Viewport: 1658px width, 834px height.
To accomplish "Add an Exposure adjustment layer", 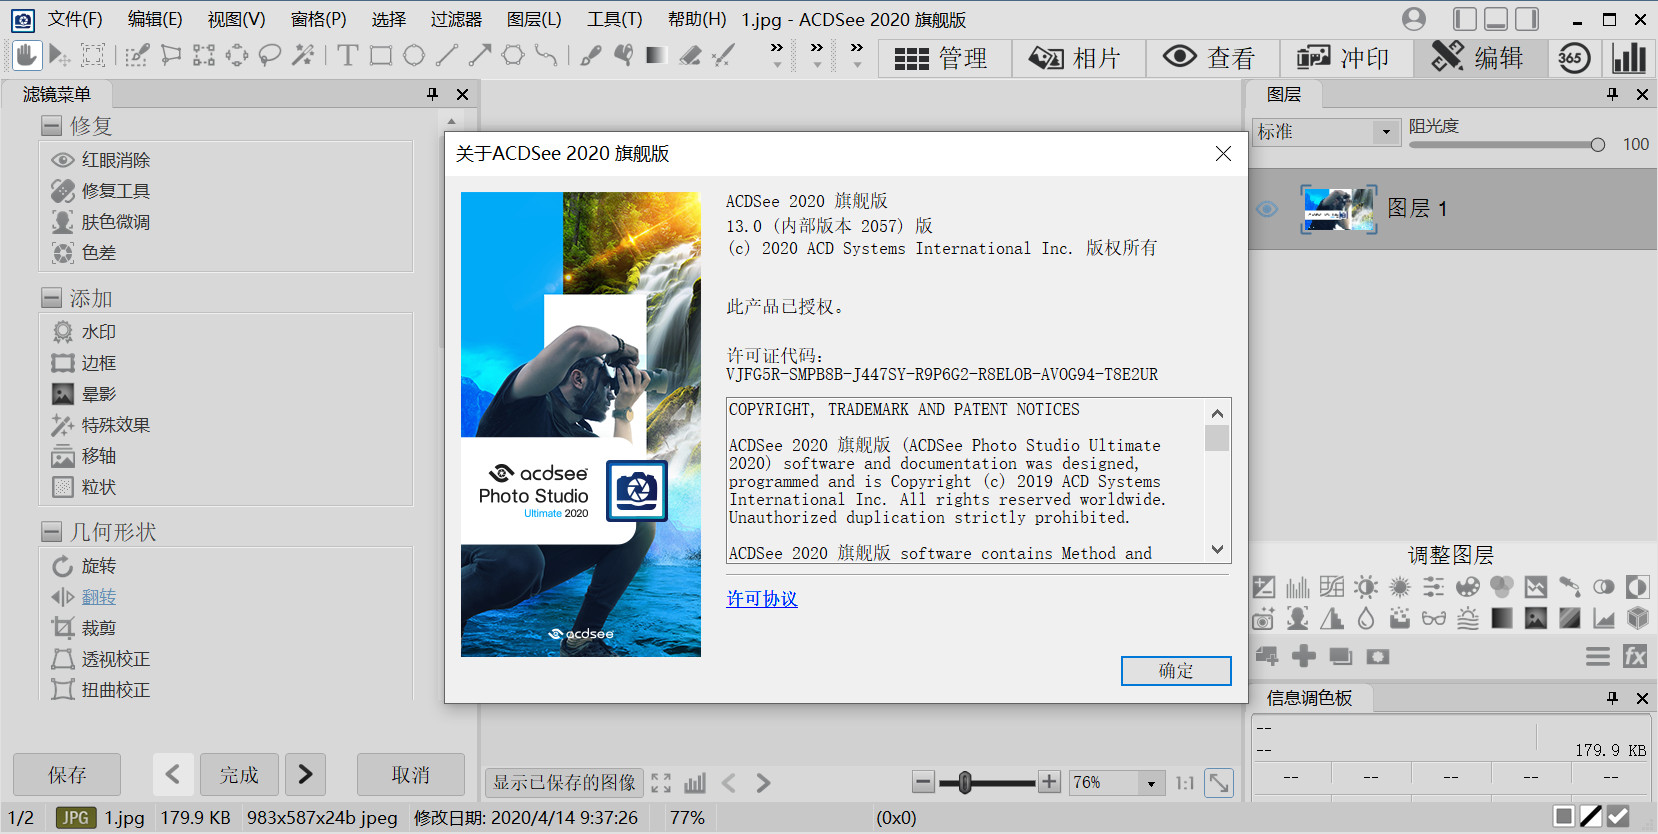I will 1264,587.
